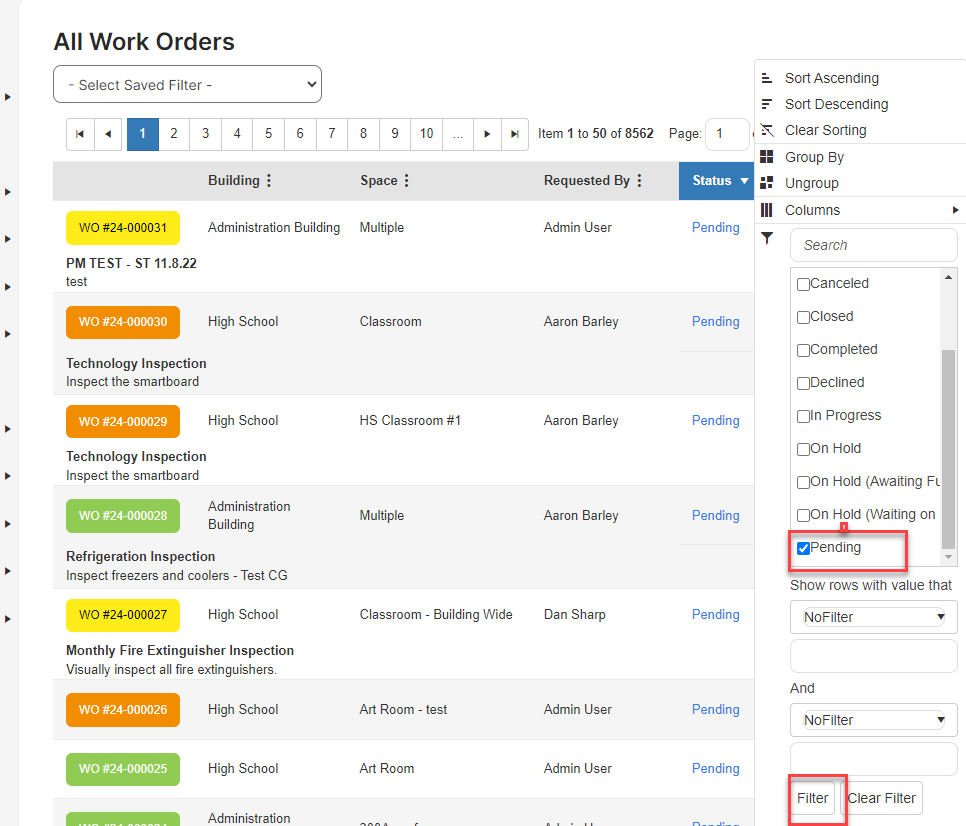Screen dimensions: 966x826
Task: Show more pages with ellipsis button
Action: pyautogui.click(x=458, y=134)
